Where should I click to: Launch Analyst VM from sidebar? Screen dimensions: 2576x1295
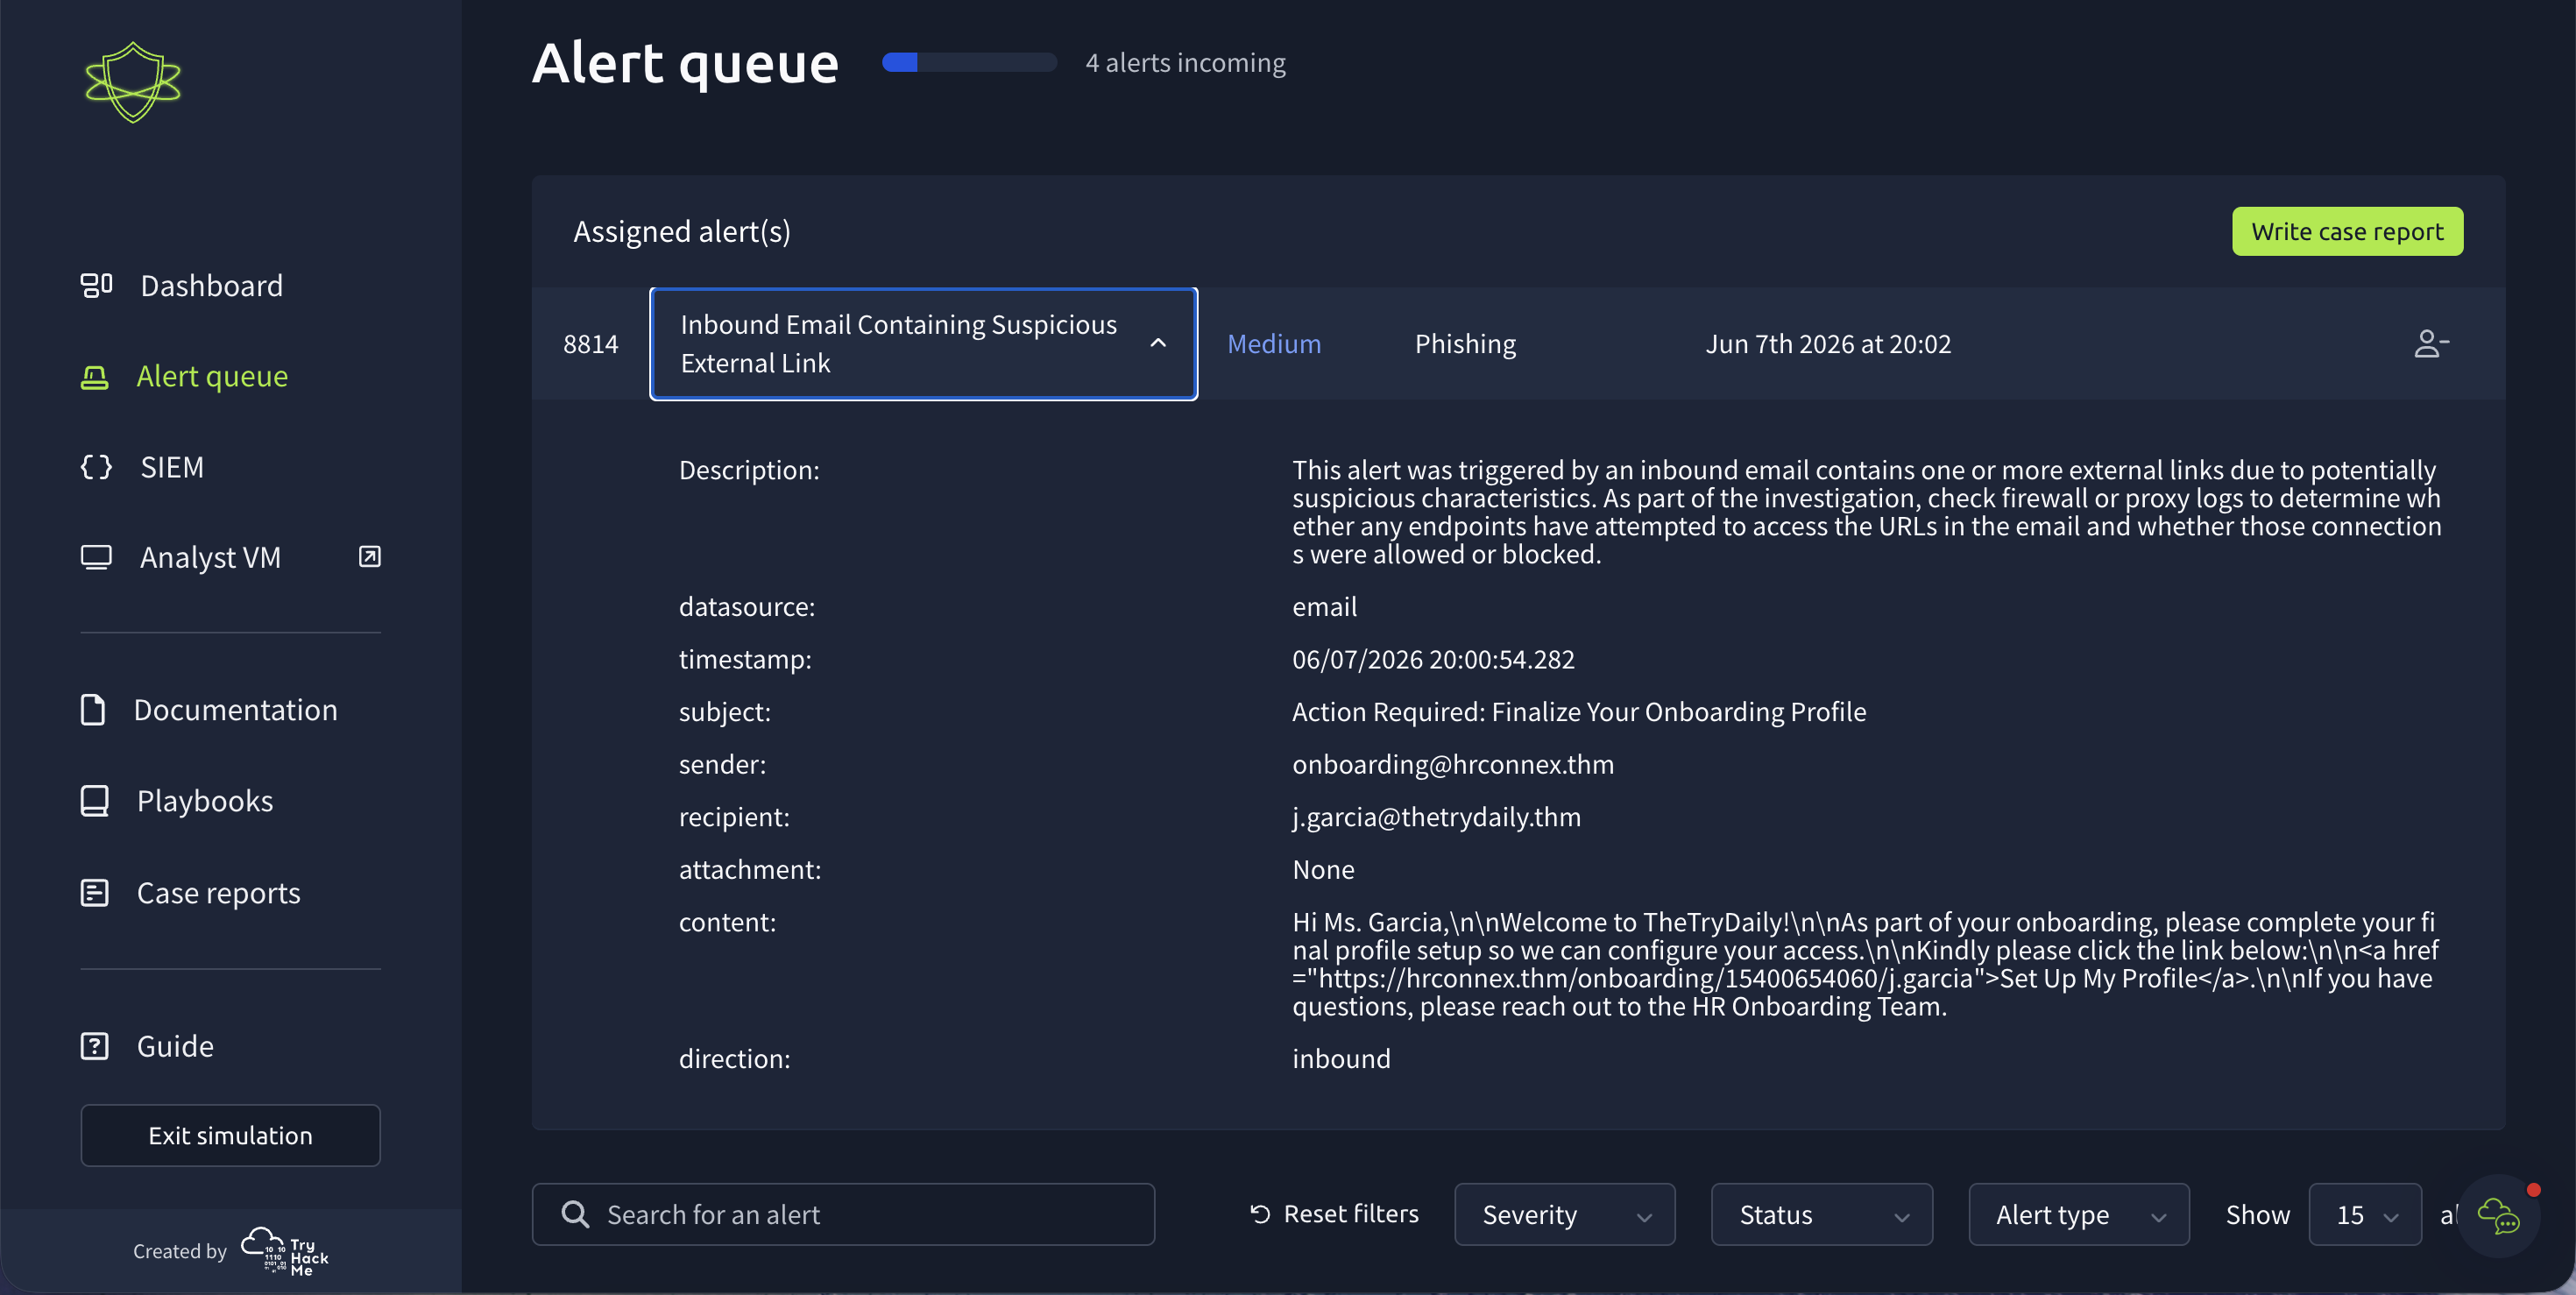[x=210, y=557]
